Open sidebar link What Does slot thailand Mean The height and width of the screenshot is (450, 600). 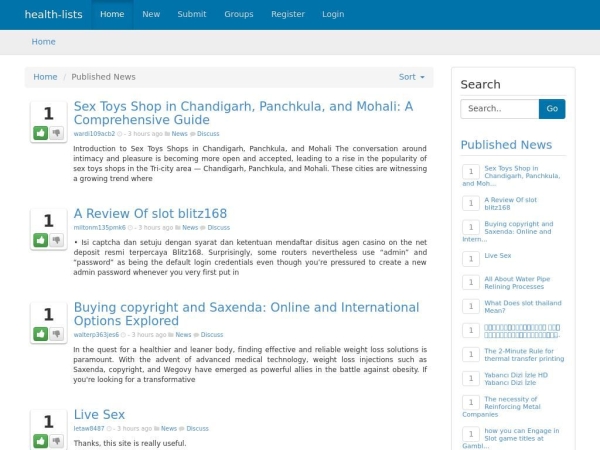523,307
